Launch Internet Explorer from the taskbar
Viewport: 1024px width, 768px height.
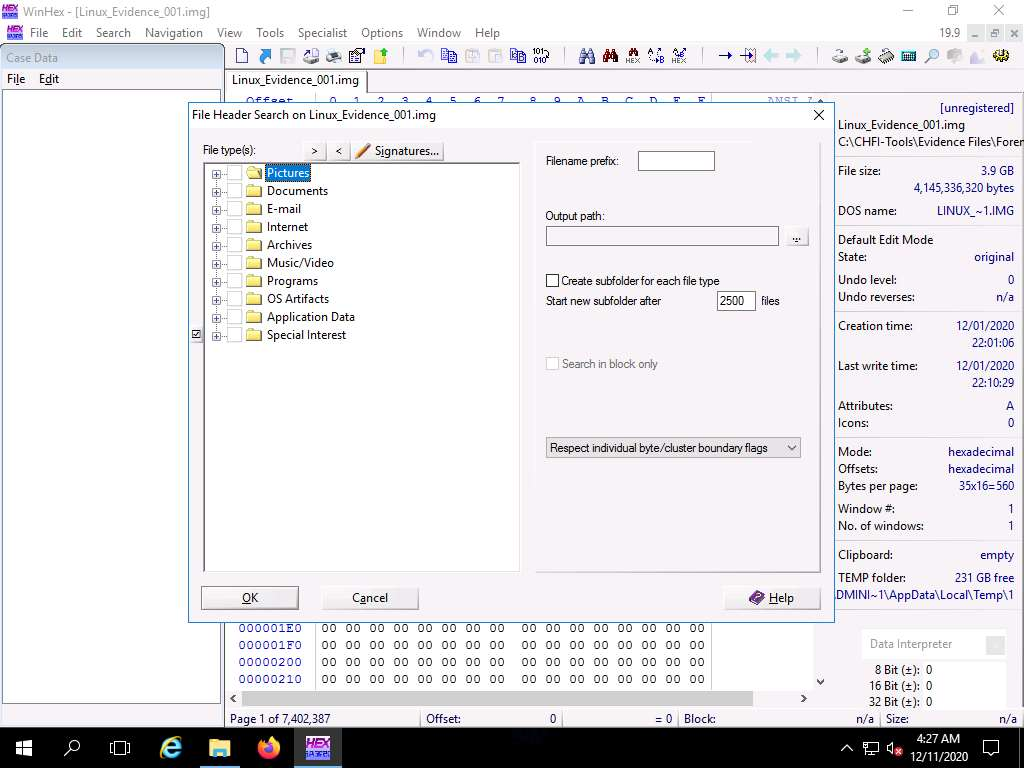[170, 747]
